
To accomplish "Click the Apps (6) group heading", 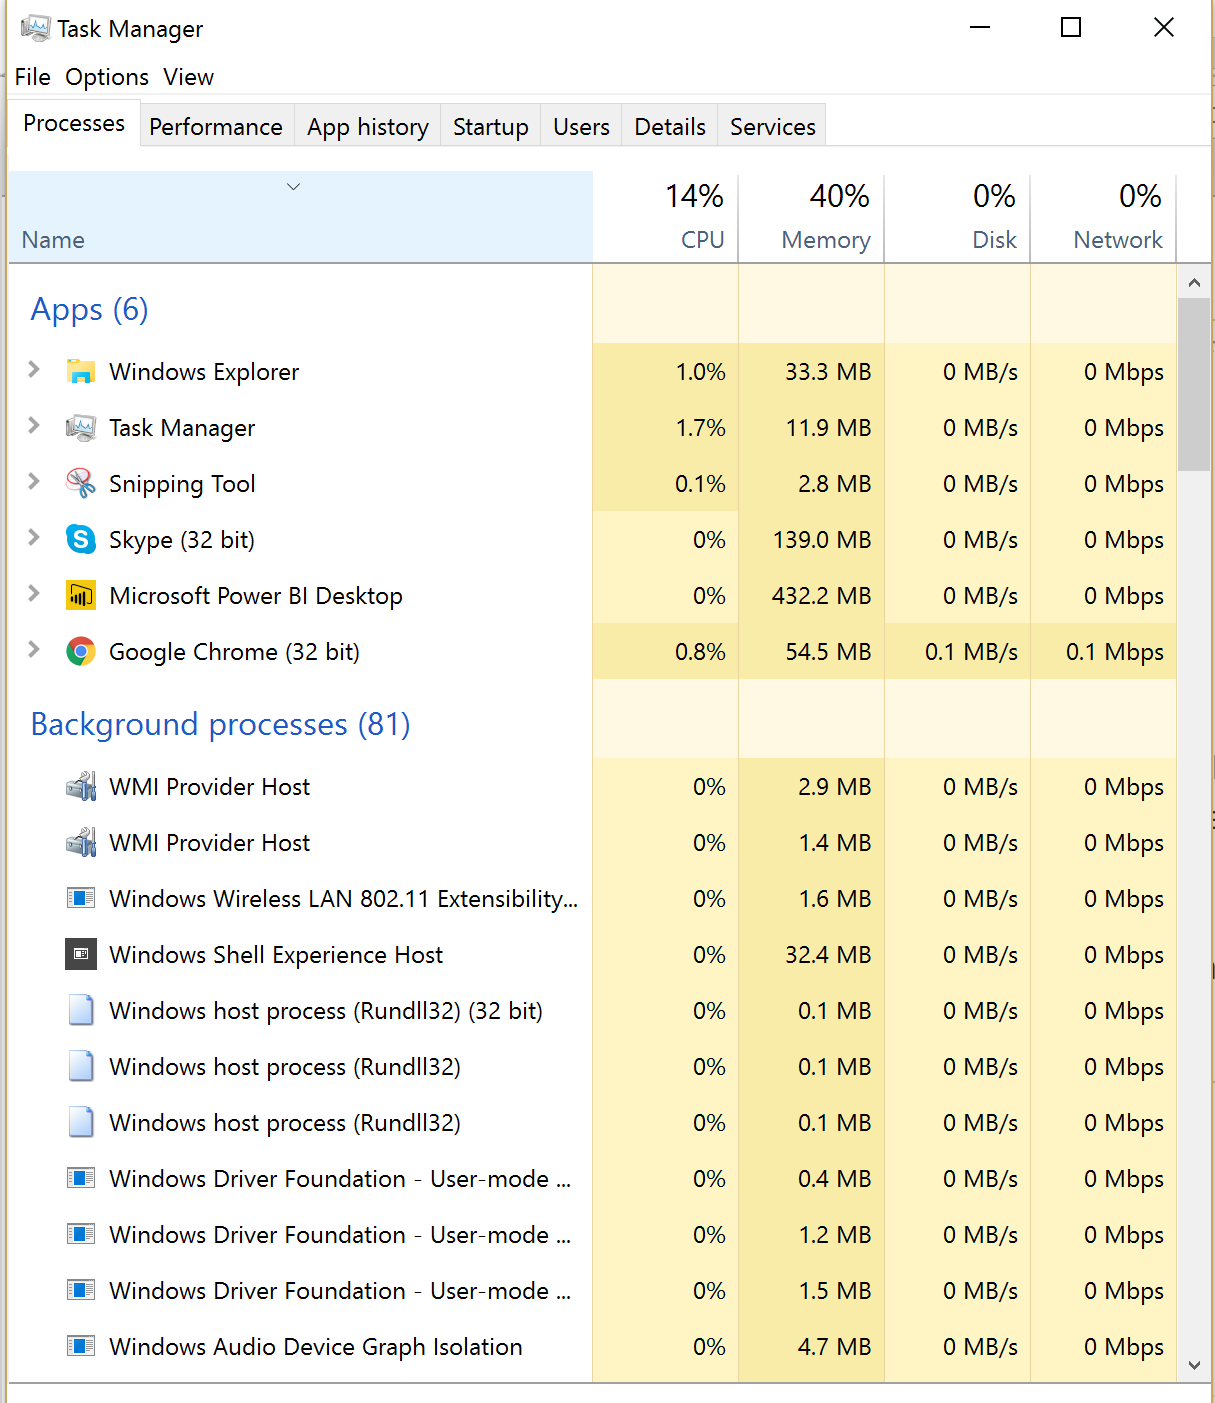I will (x=90, y=309).
